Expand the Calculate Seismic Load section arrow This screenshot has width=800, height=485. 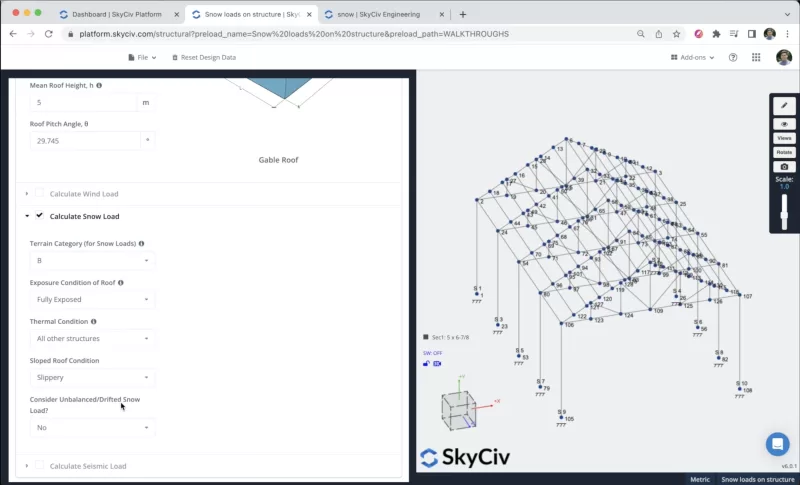[27, 466]
